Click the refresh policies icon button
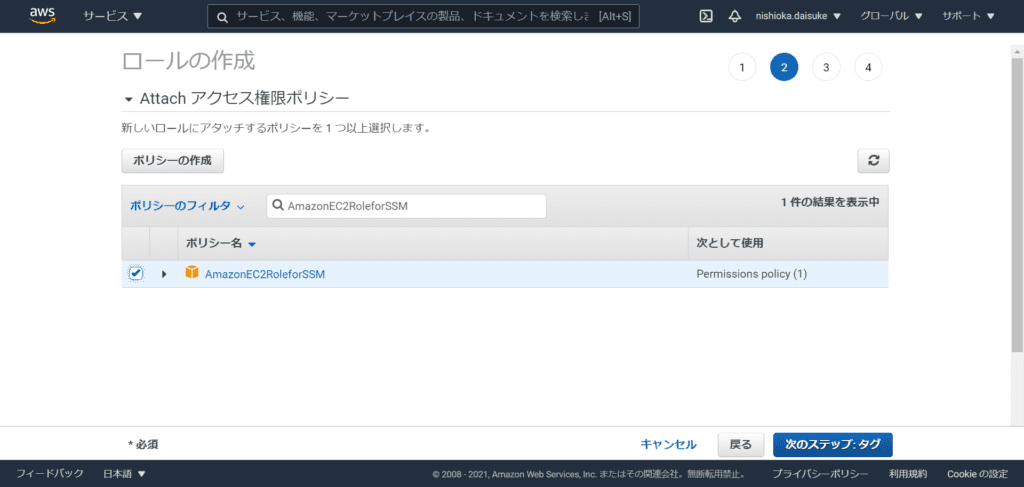Screen dimensions: 1024x487 pos(873,160)
